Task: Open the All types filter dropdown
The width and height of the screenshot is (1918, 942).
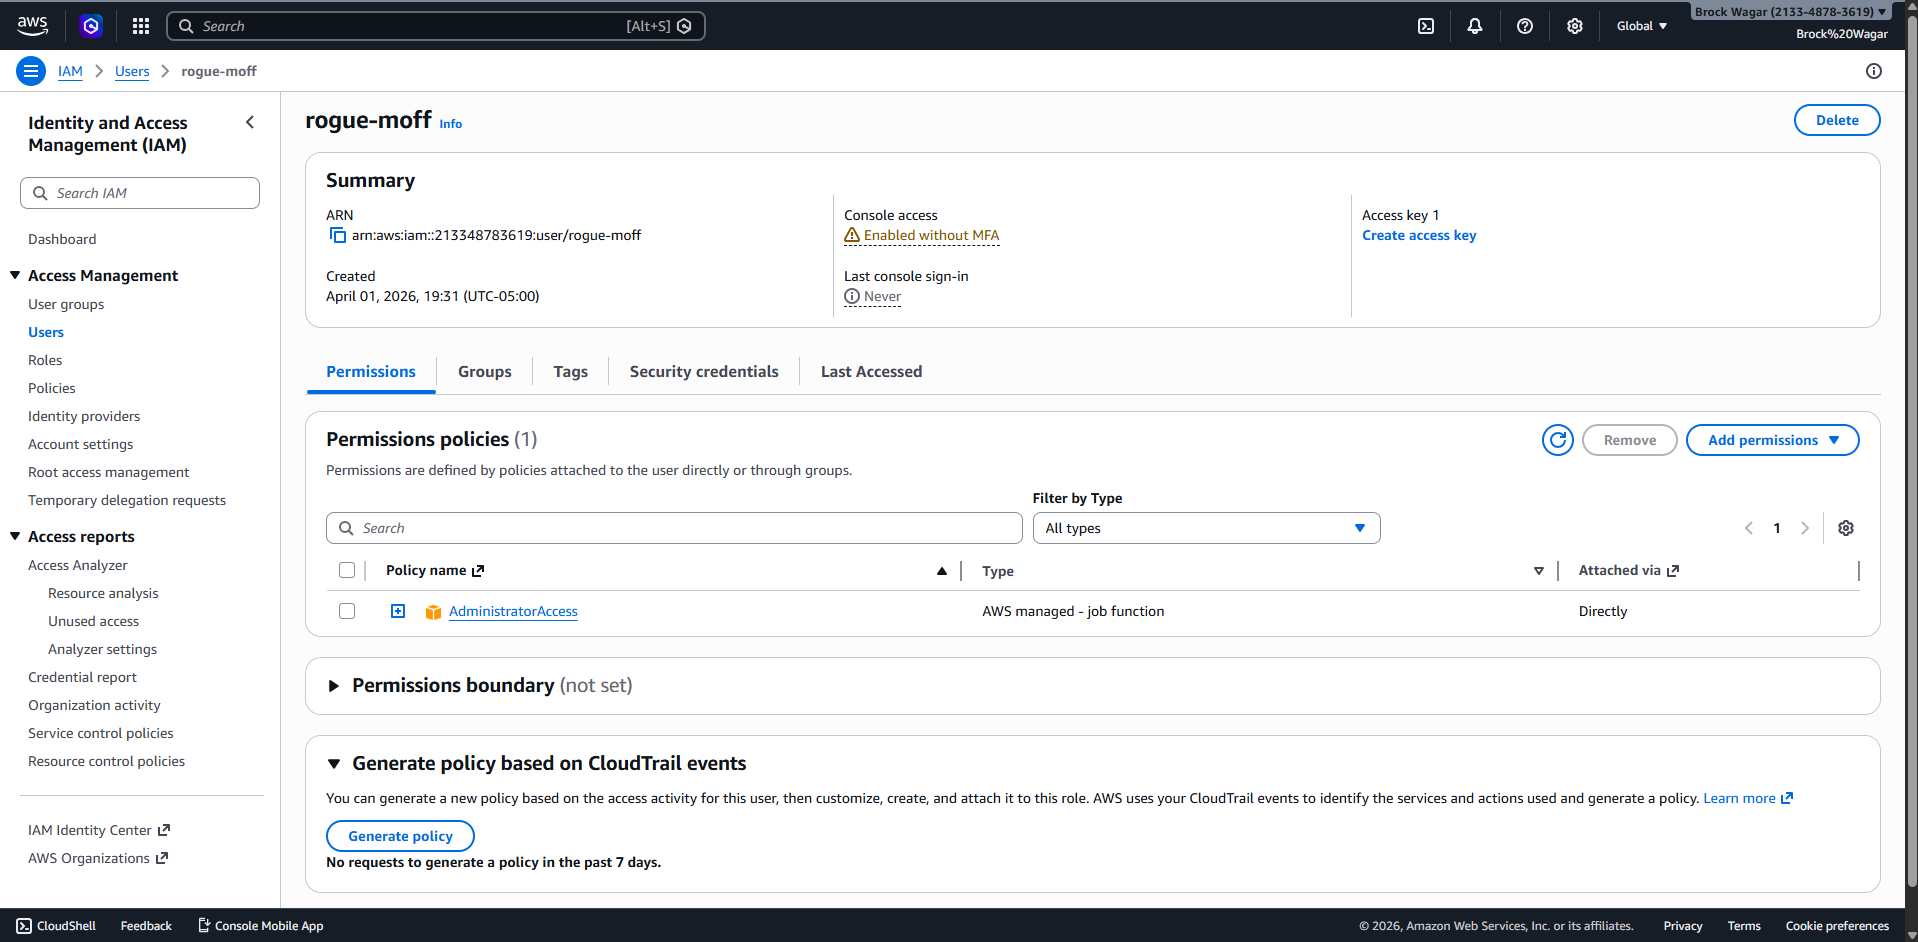Action: pyautogui.click(x=1206, y=528)
